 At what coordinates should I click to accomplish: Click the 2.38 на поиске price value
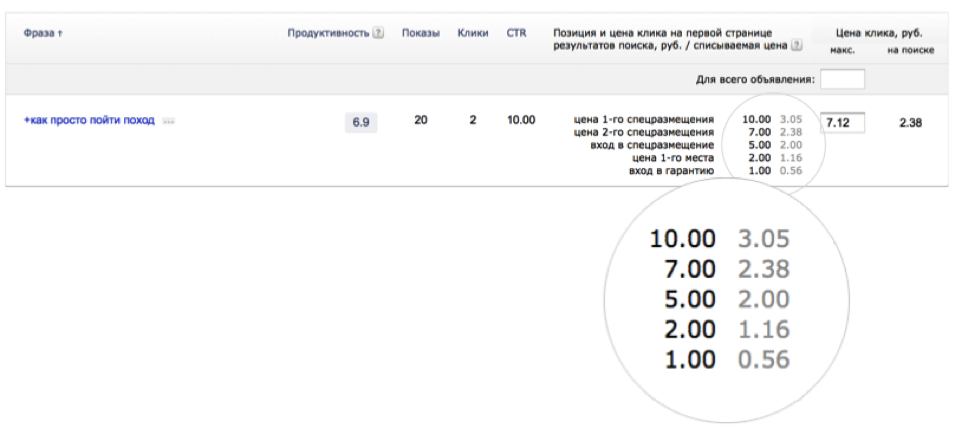point(909,122)
